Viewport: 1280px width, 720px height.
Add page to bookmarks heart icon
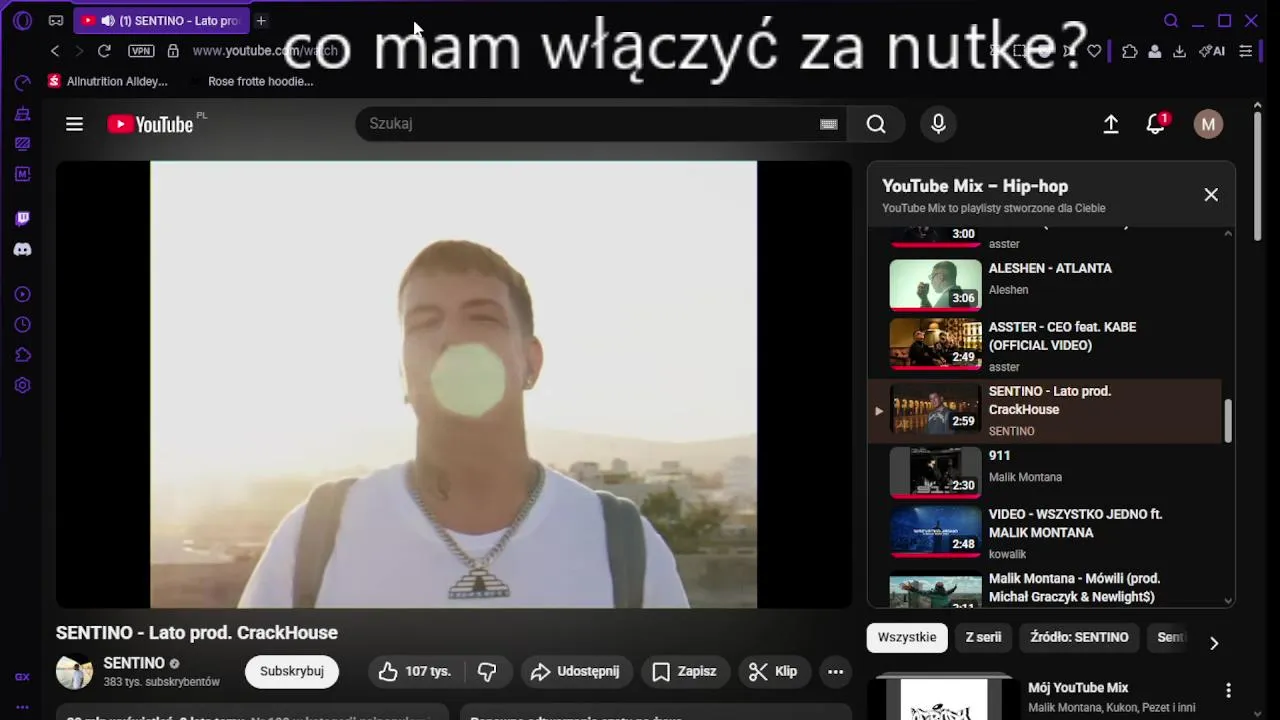point(1095,51)
